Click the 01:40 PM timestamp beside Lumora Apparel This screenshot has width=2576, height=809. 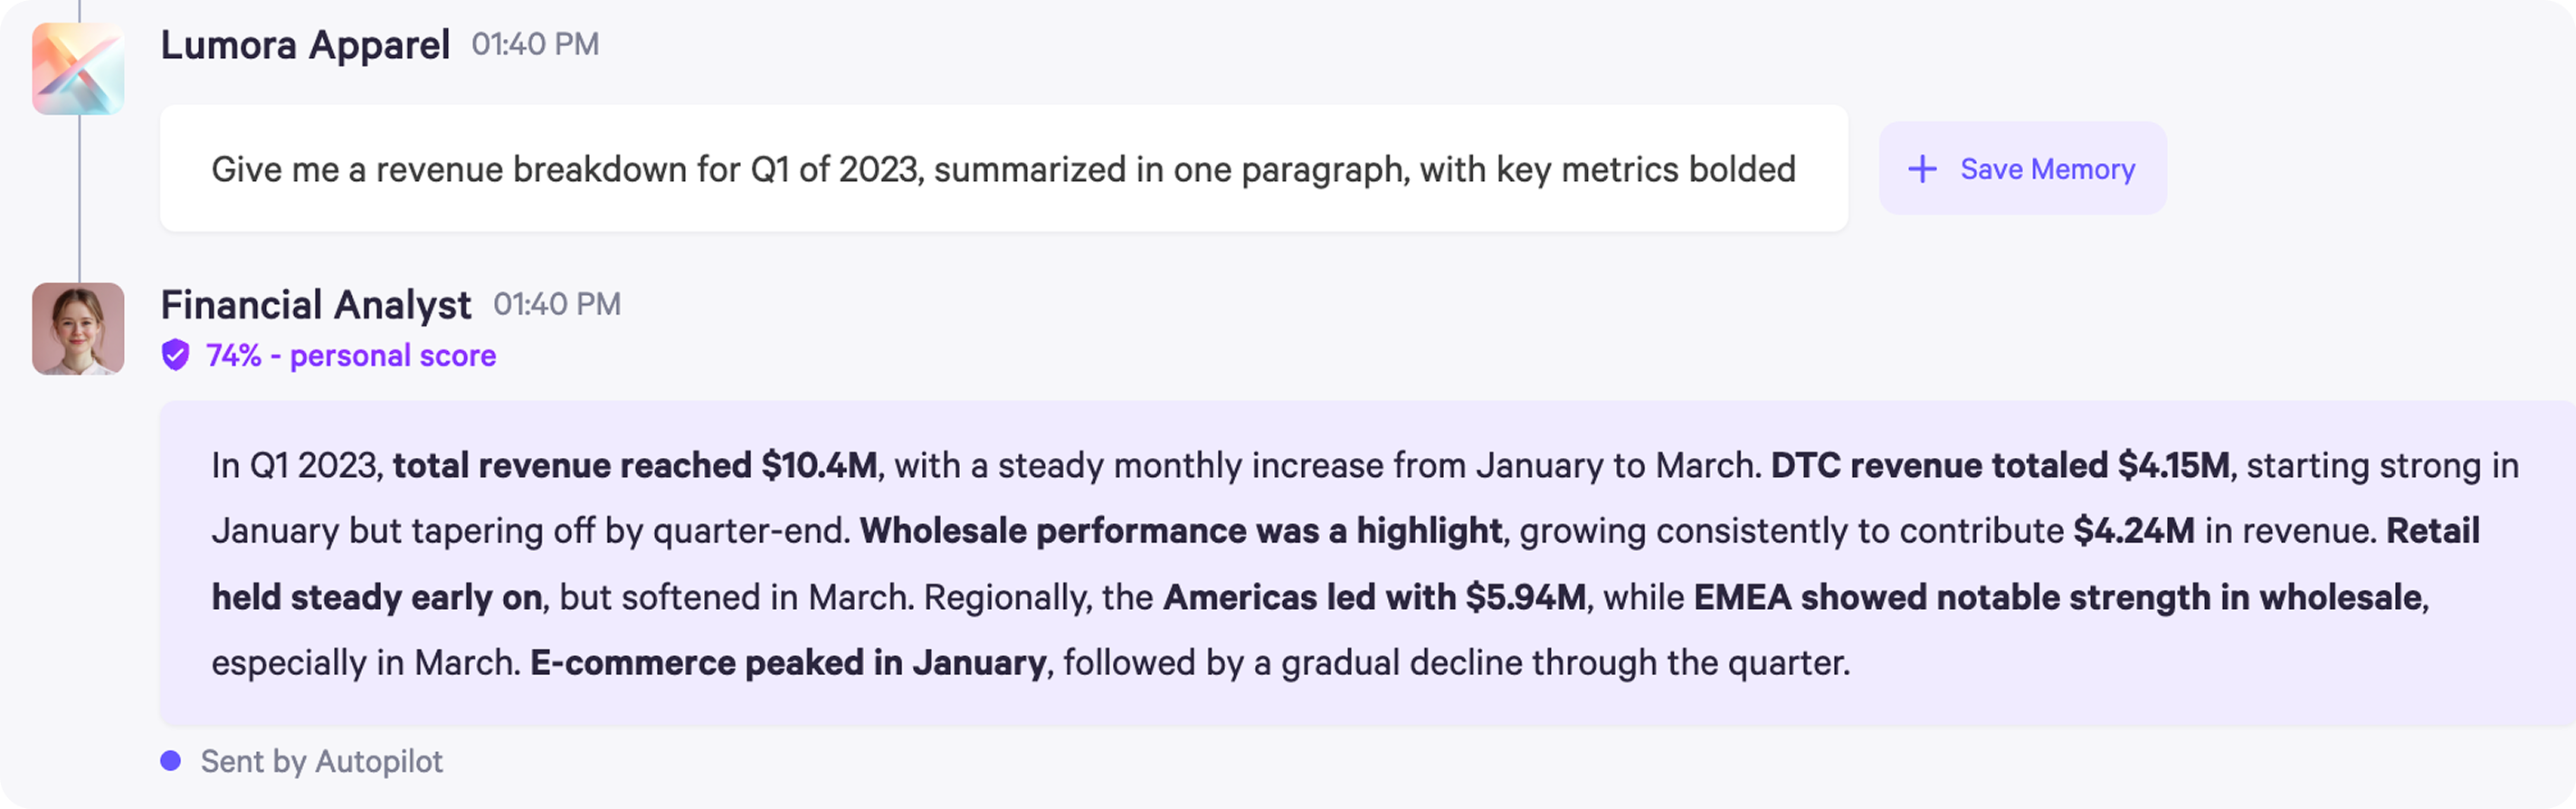535,45
